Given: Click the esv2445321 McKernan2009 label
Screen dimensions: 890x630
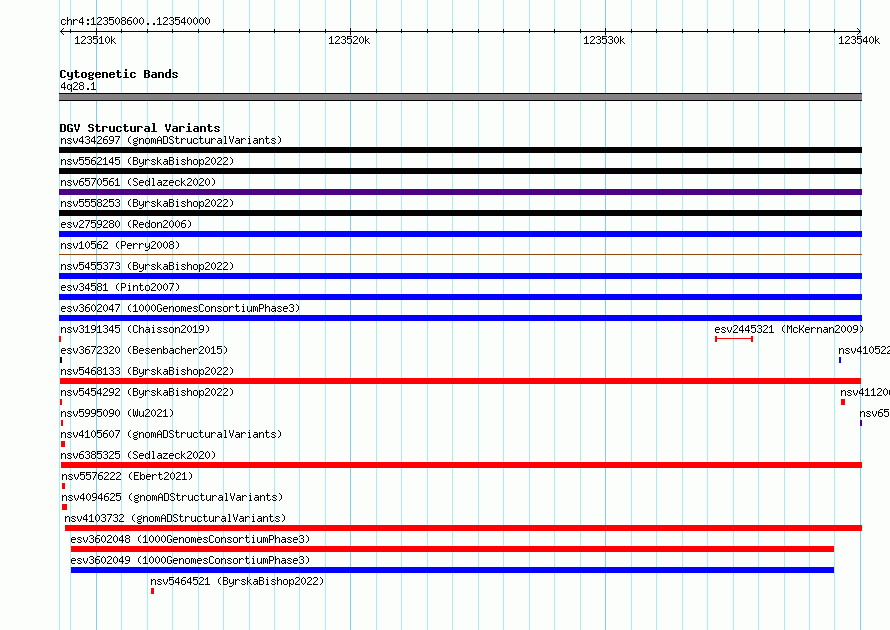Looking at the screenshot, I should point(789,329).
